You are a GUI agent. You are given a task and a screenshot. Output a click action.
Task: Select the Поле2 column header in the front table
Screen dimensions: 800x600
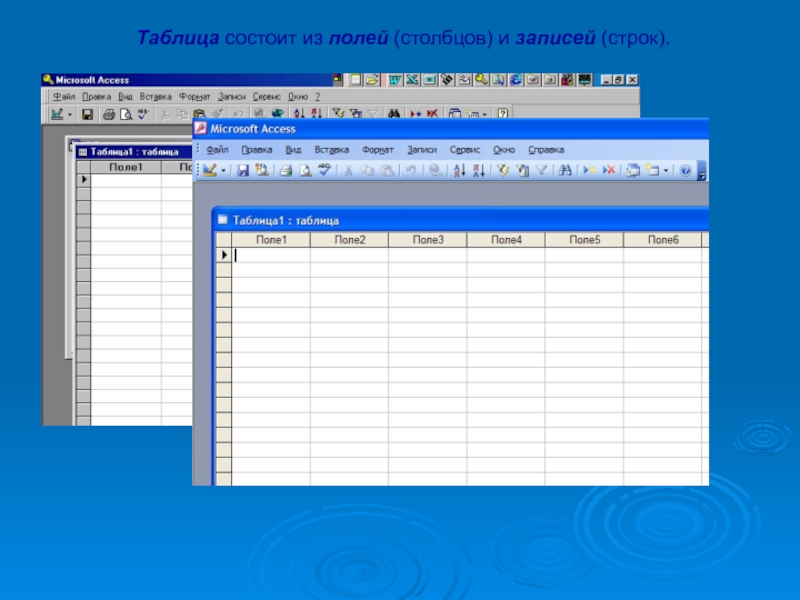point(349,240)
